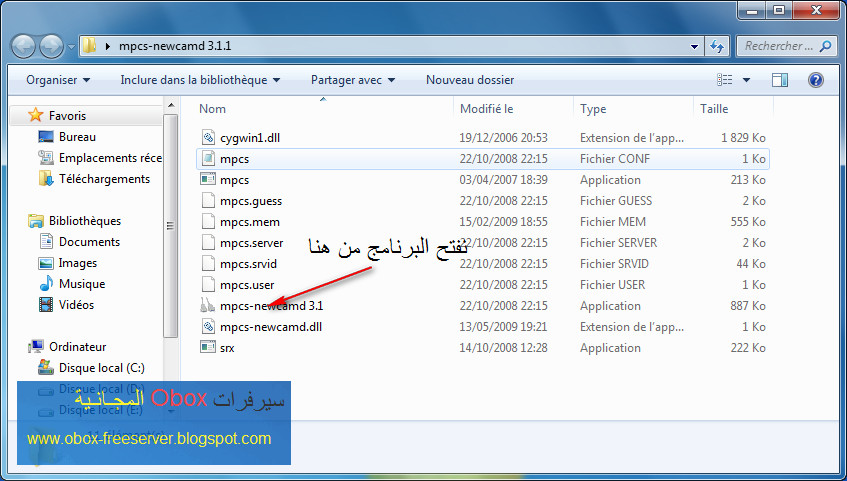The image size is (847, 481).
Task: Select the cygwin1.dll file icon
Action: (208, 137)
